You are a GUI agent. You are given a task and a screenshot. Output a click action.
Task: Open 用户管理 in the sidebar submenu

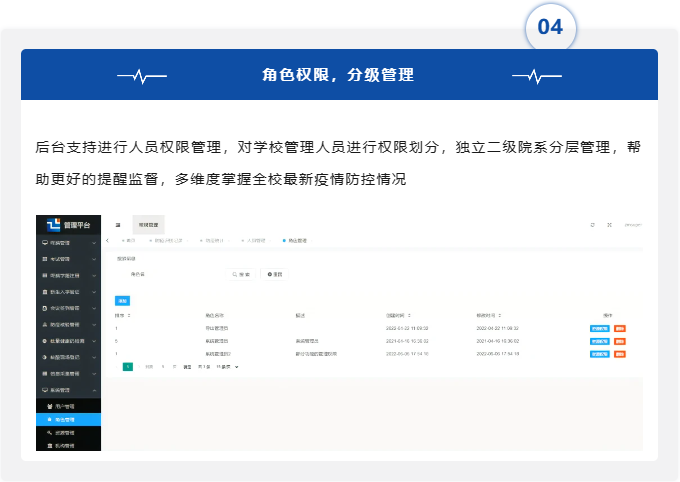(x=62, y=405)
